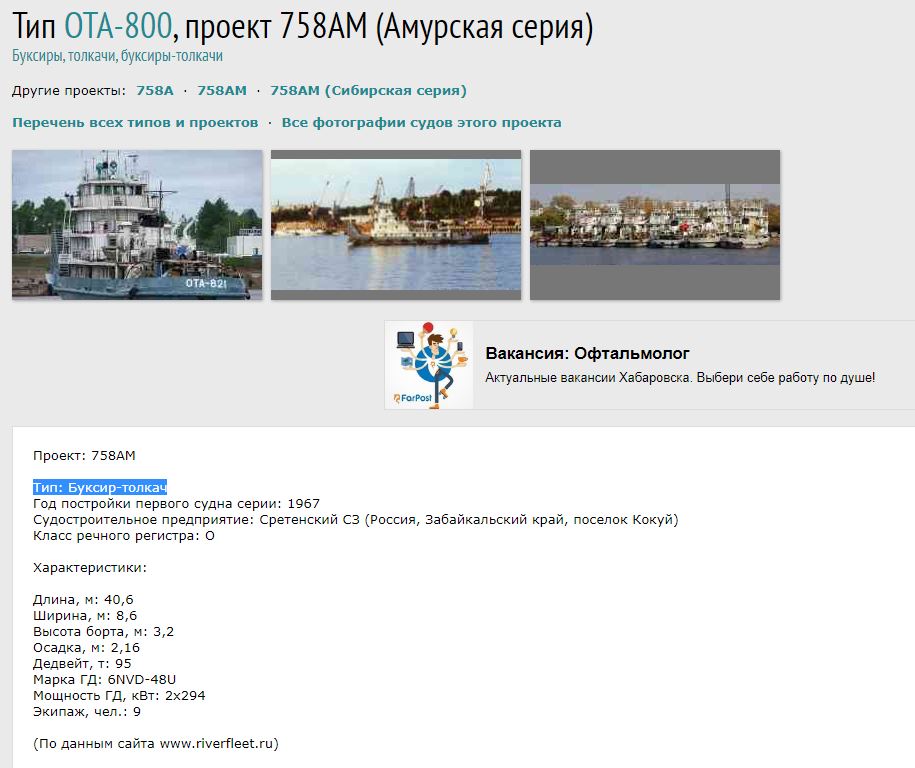Open Перечень всех типов и проектов

click(x=135, y=123)
